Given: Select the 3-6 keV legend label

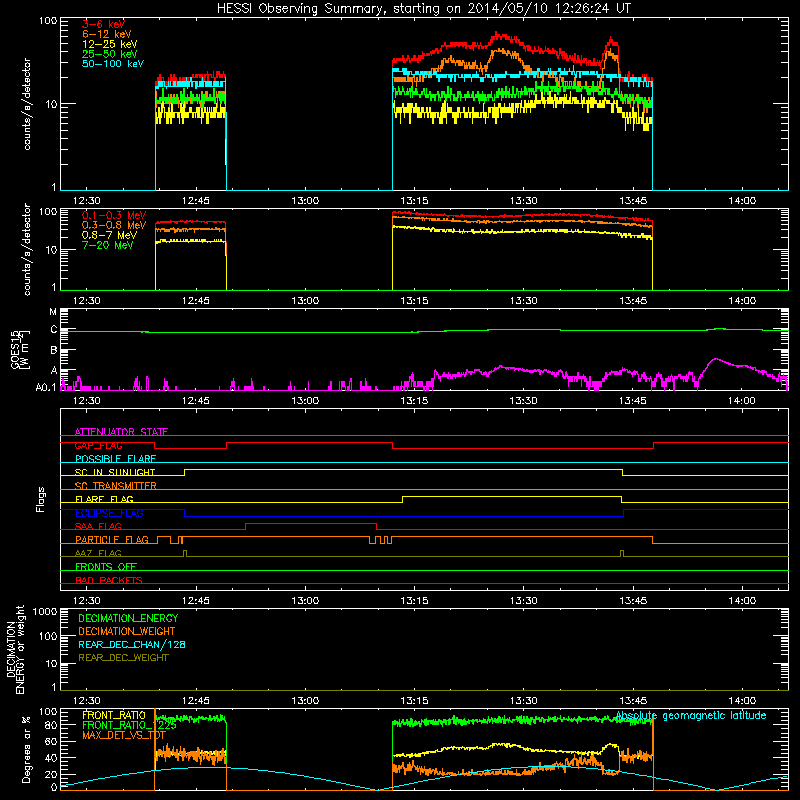Looking at the screenshot, I should [104, 24].
